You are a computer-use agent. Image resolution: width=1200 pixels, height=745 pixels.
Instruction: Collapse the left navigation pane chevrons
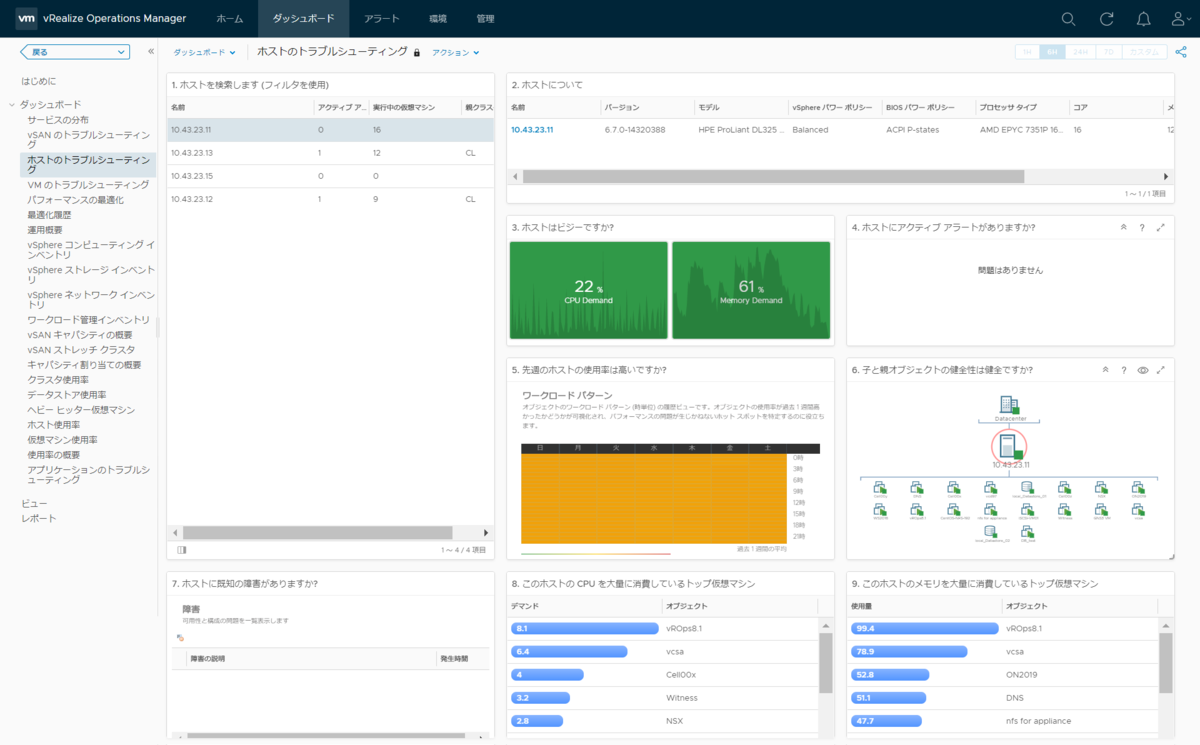tap(151, 51)
